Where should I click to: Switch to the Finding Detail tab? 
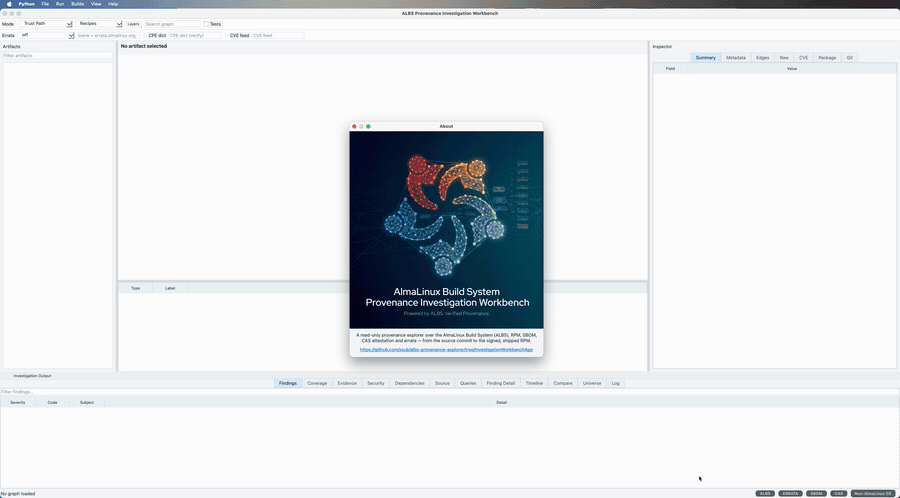(x=501, y=383)
